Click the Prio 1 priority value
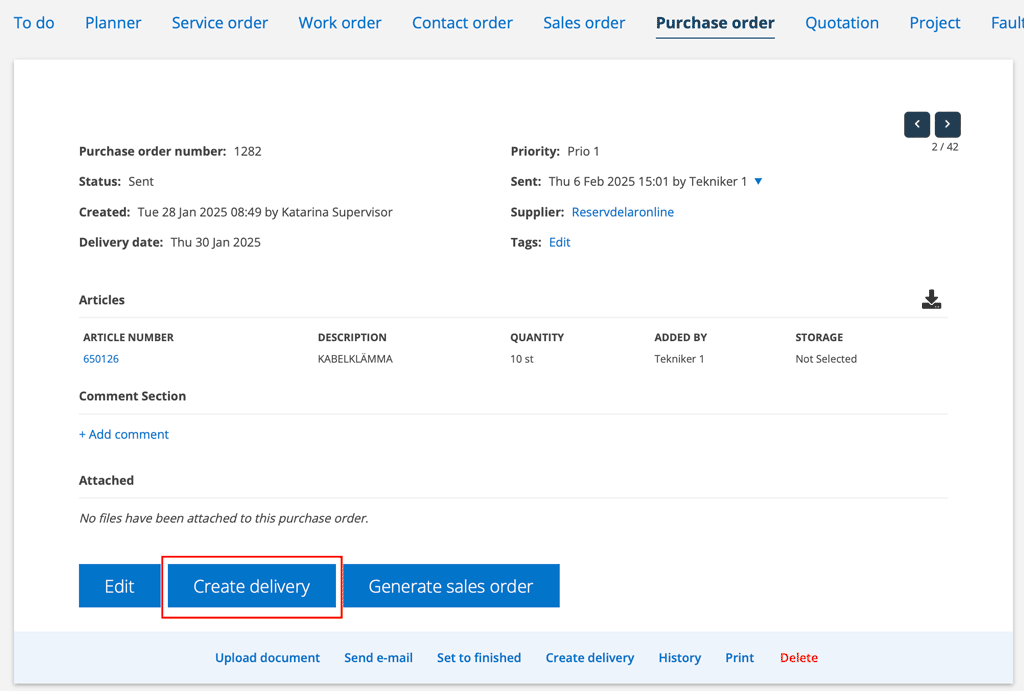The width and height of the screenshot is (1024, 691). coord(583,152)
